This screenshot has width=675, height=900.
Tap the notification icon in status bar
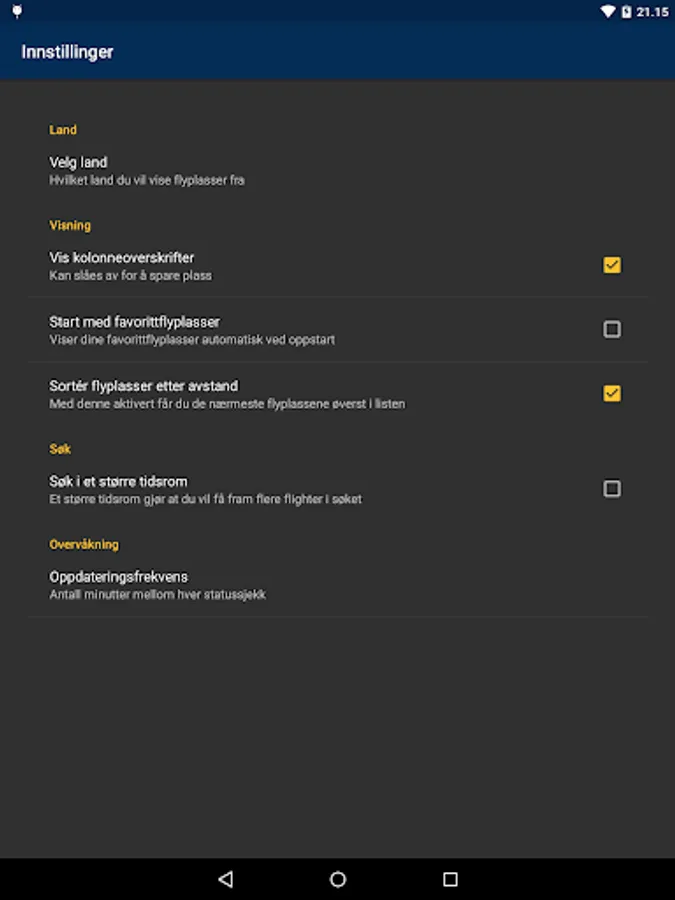click(x=16, y=12)
